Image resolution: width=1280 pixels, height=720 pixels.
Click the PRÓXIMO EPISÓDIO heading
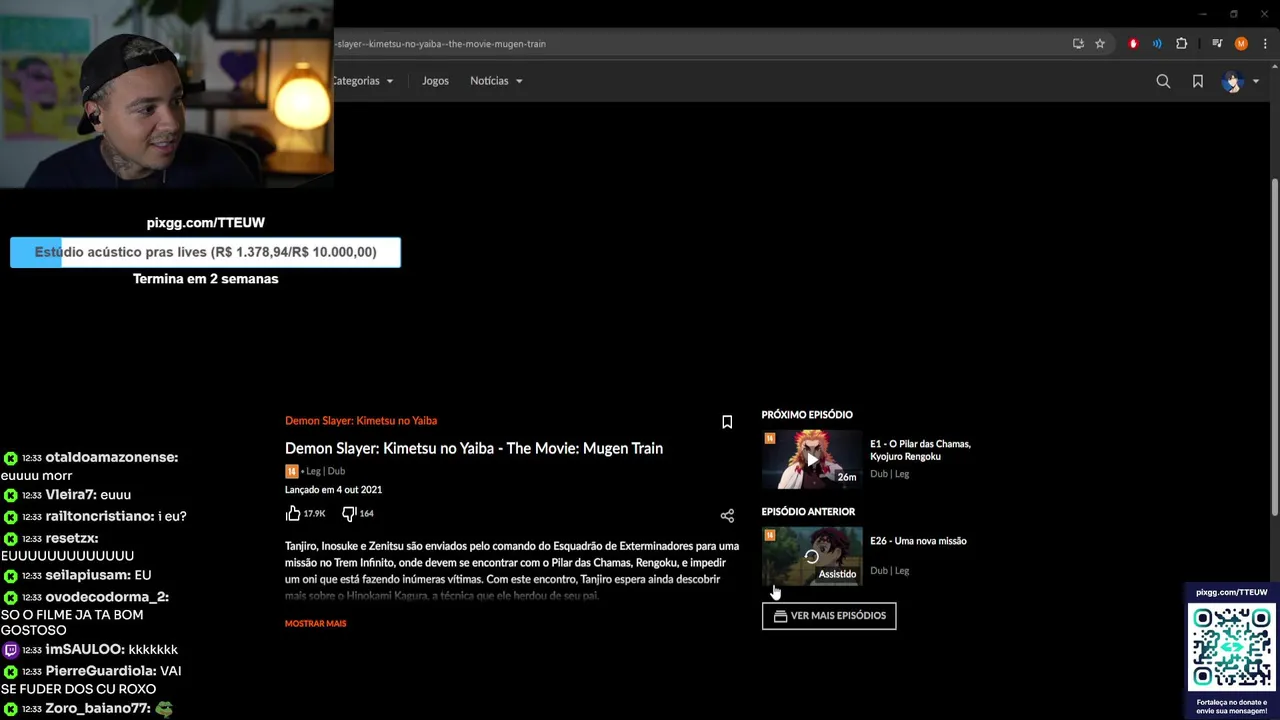pos(807,415)
